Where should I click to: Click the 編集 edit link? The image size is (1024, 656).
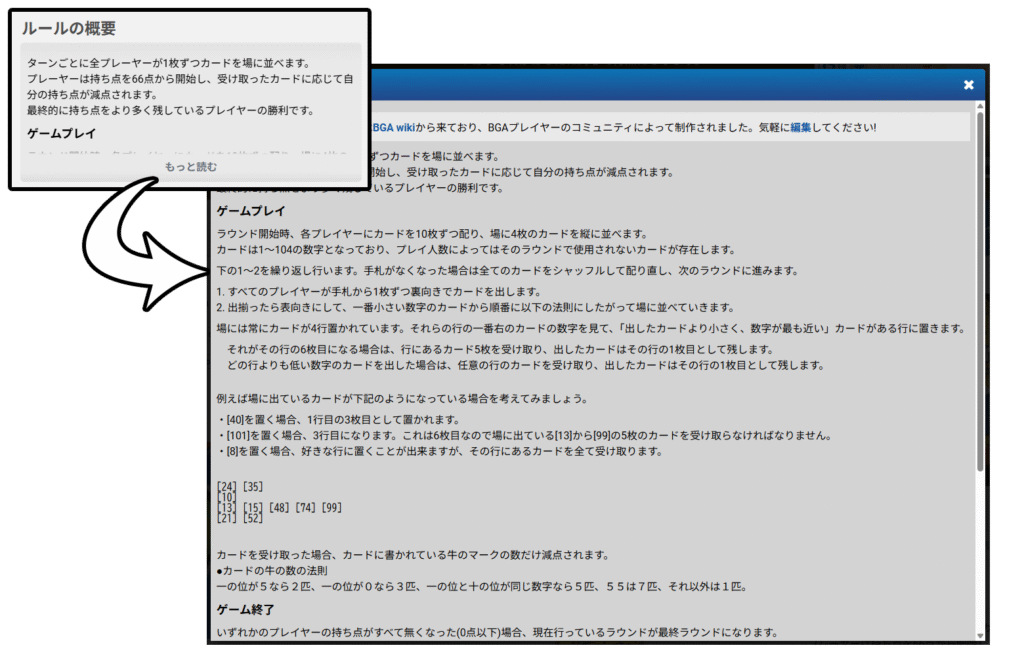[801, 127]
